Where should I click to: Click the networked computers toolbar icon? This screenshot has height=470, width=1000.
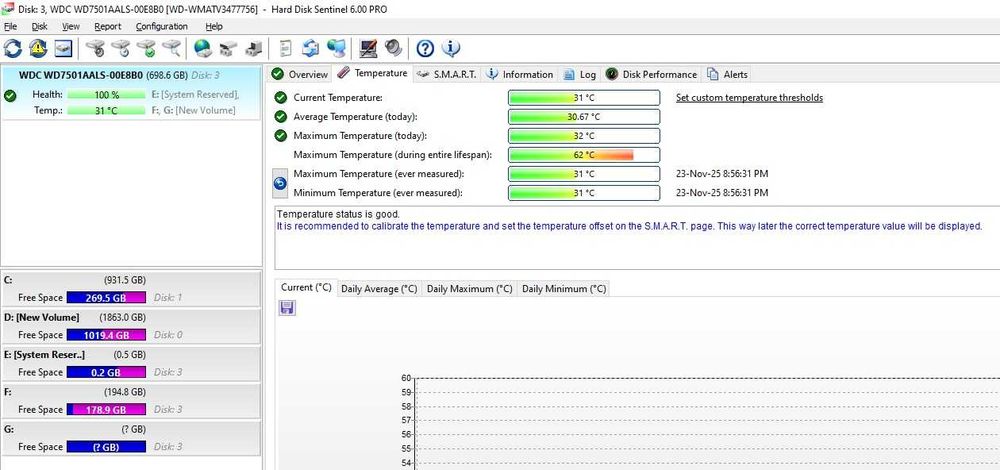(336, 48)
